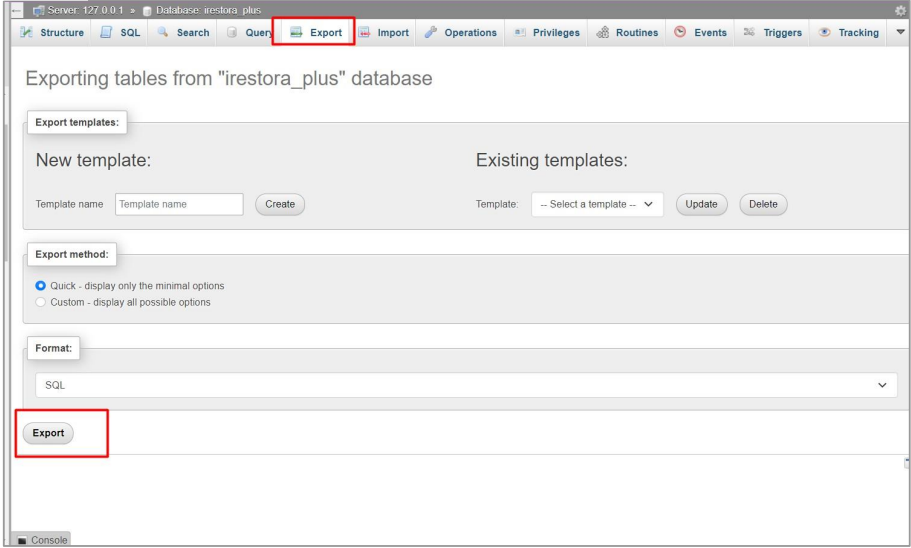Click the Privileges tab icon
Image resolution: width=911 pixels, height=548 pixels.
tap(520, 33)
